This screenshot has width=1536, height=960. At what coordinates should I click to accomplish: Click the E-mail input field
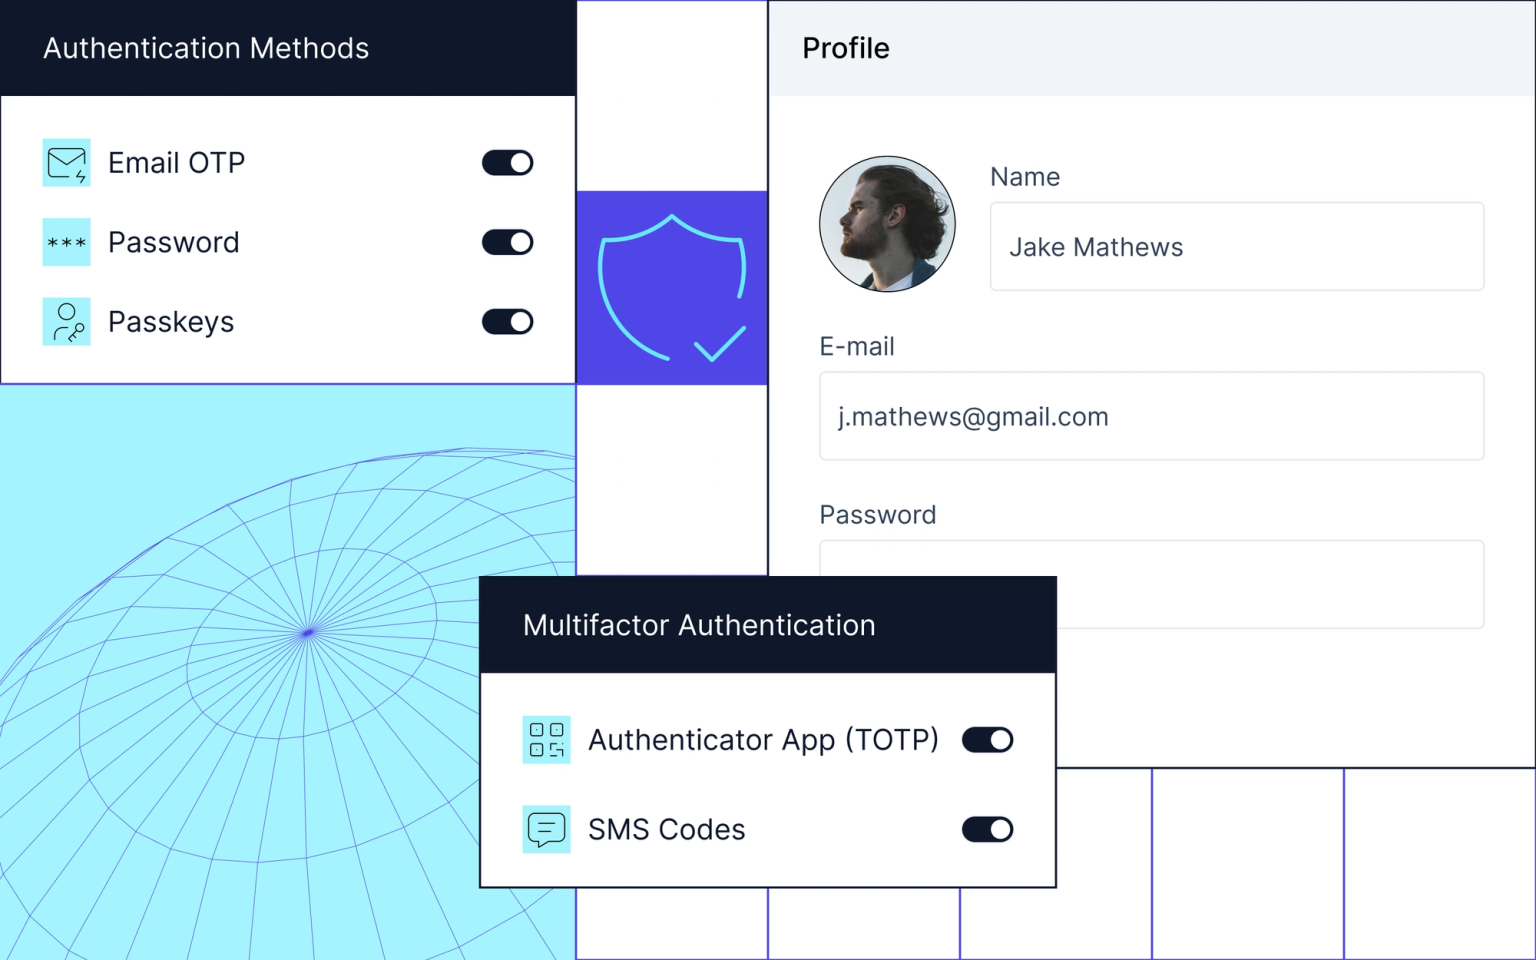point(1152,416)
